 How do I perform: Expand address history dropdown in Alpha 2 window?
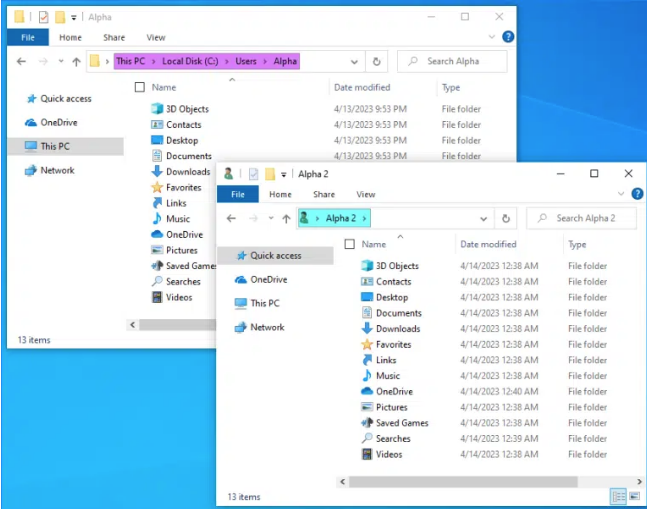pos(483,219)
